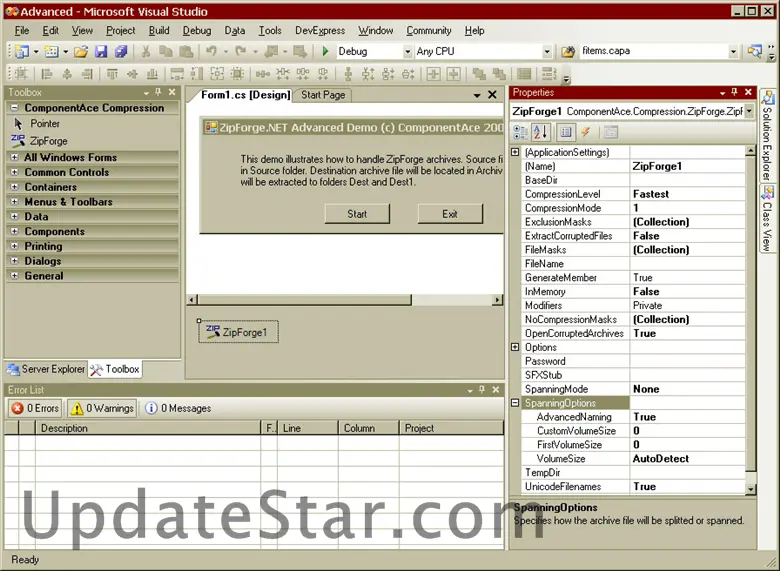This screenshot has height=571, width=780.
Task: Click the New Project toolbar icon
Action: (21, 51)
